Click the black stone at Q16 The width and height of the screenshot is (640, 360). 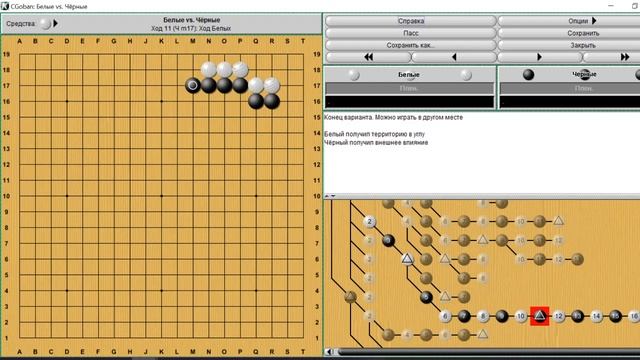coord(256,101)
